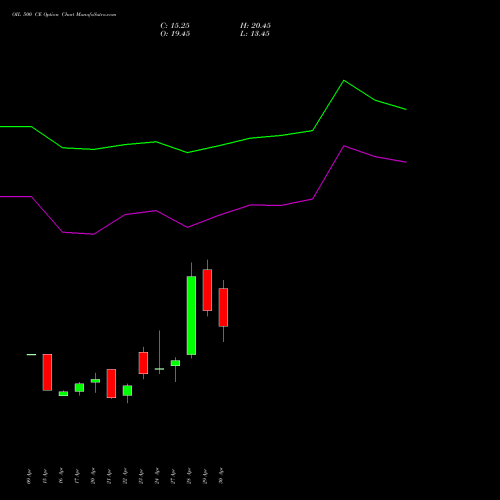The image size is (500, 500).
Task: Click the small green candle on 27 Apr
Action: [175, 363]
